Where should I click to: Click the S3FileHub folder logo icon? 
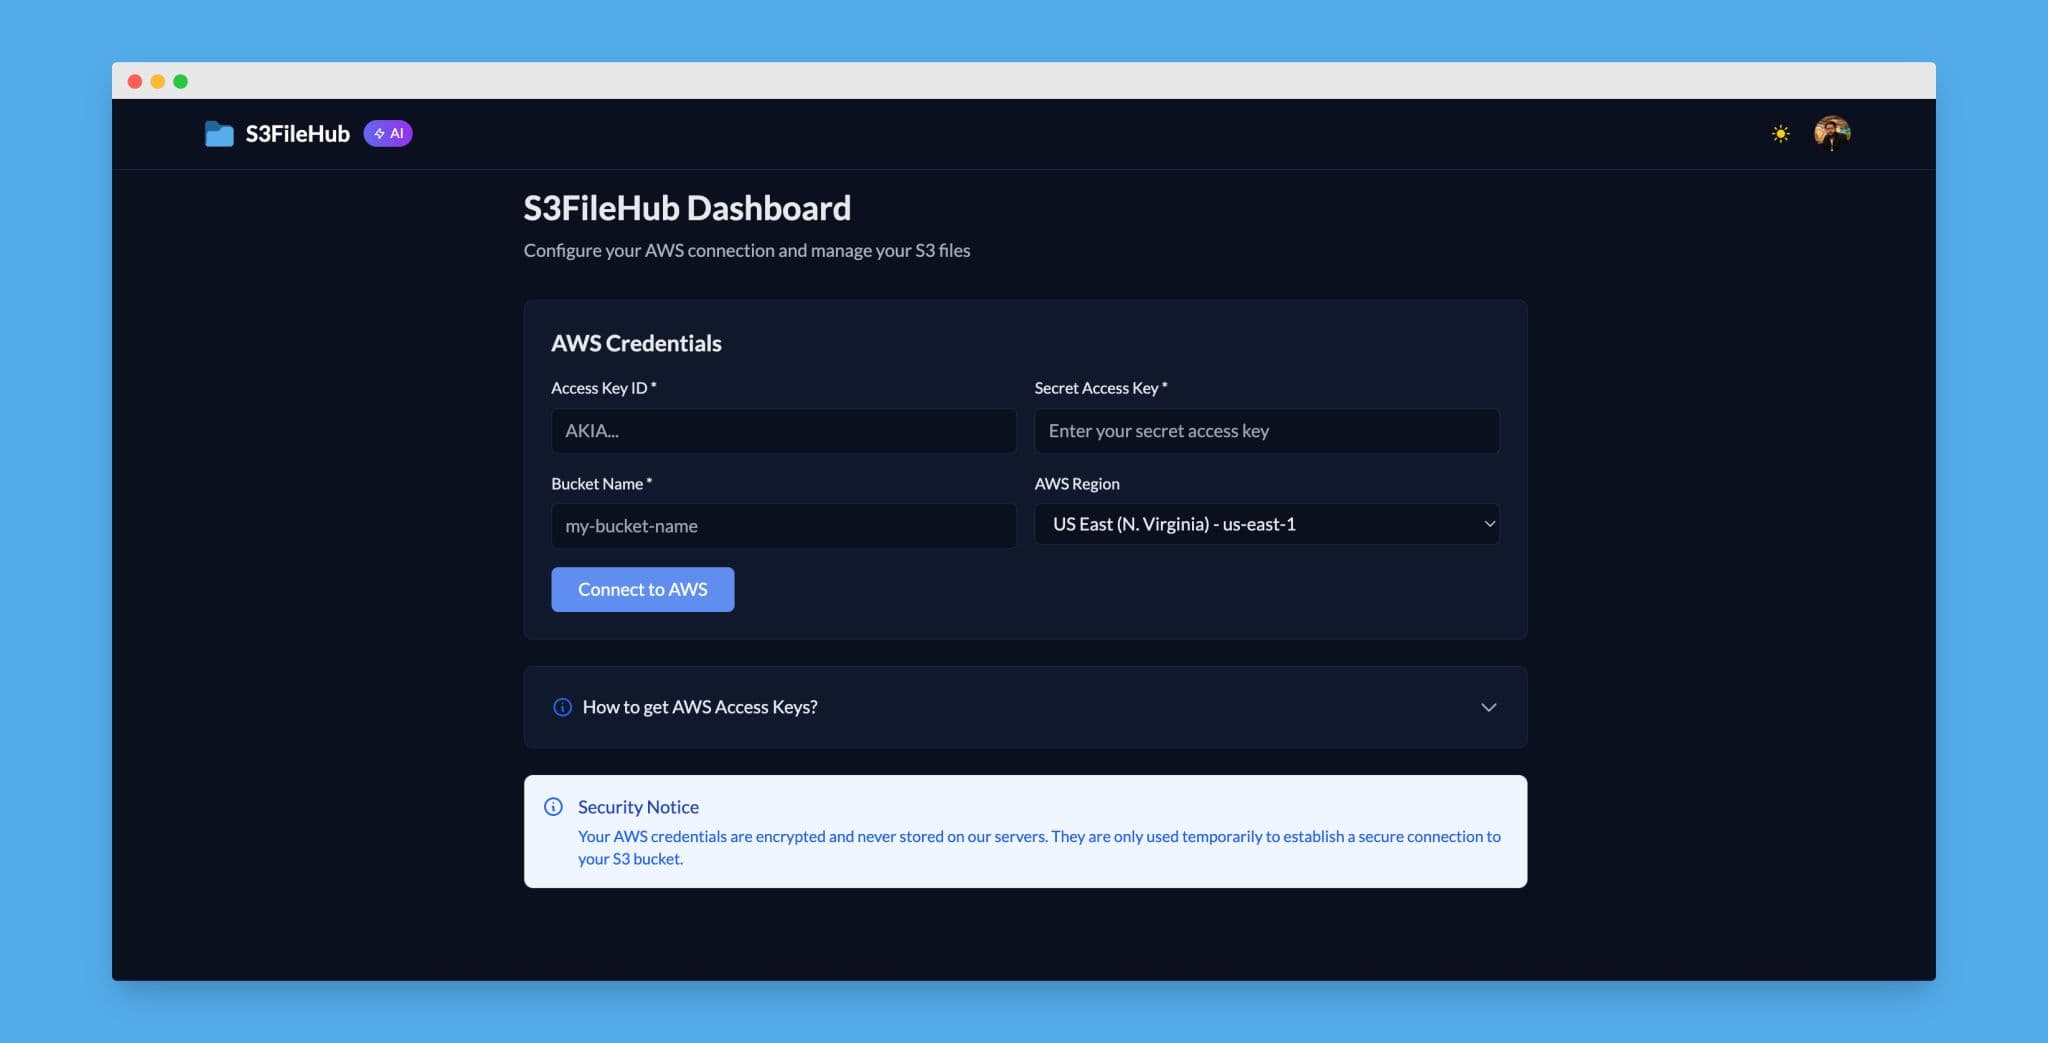219,134
